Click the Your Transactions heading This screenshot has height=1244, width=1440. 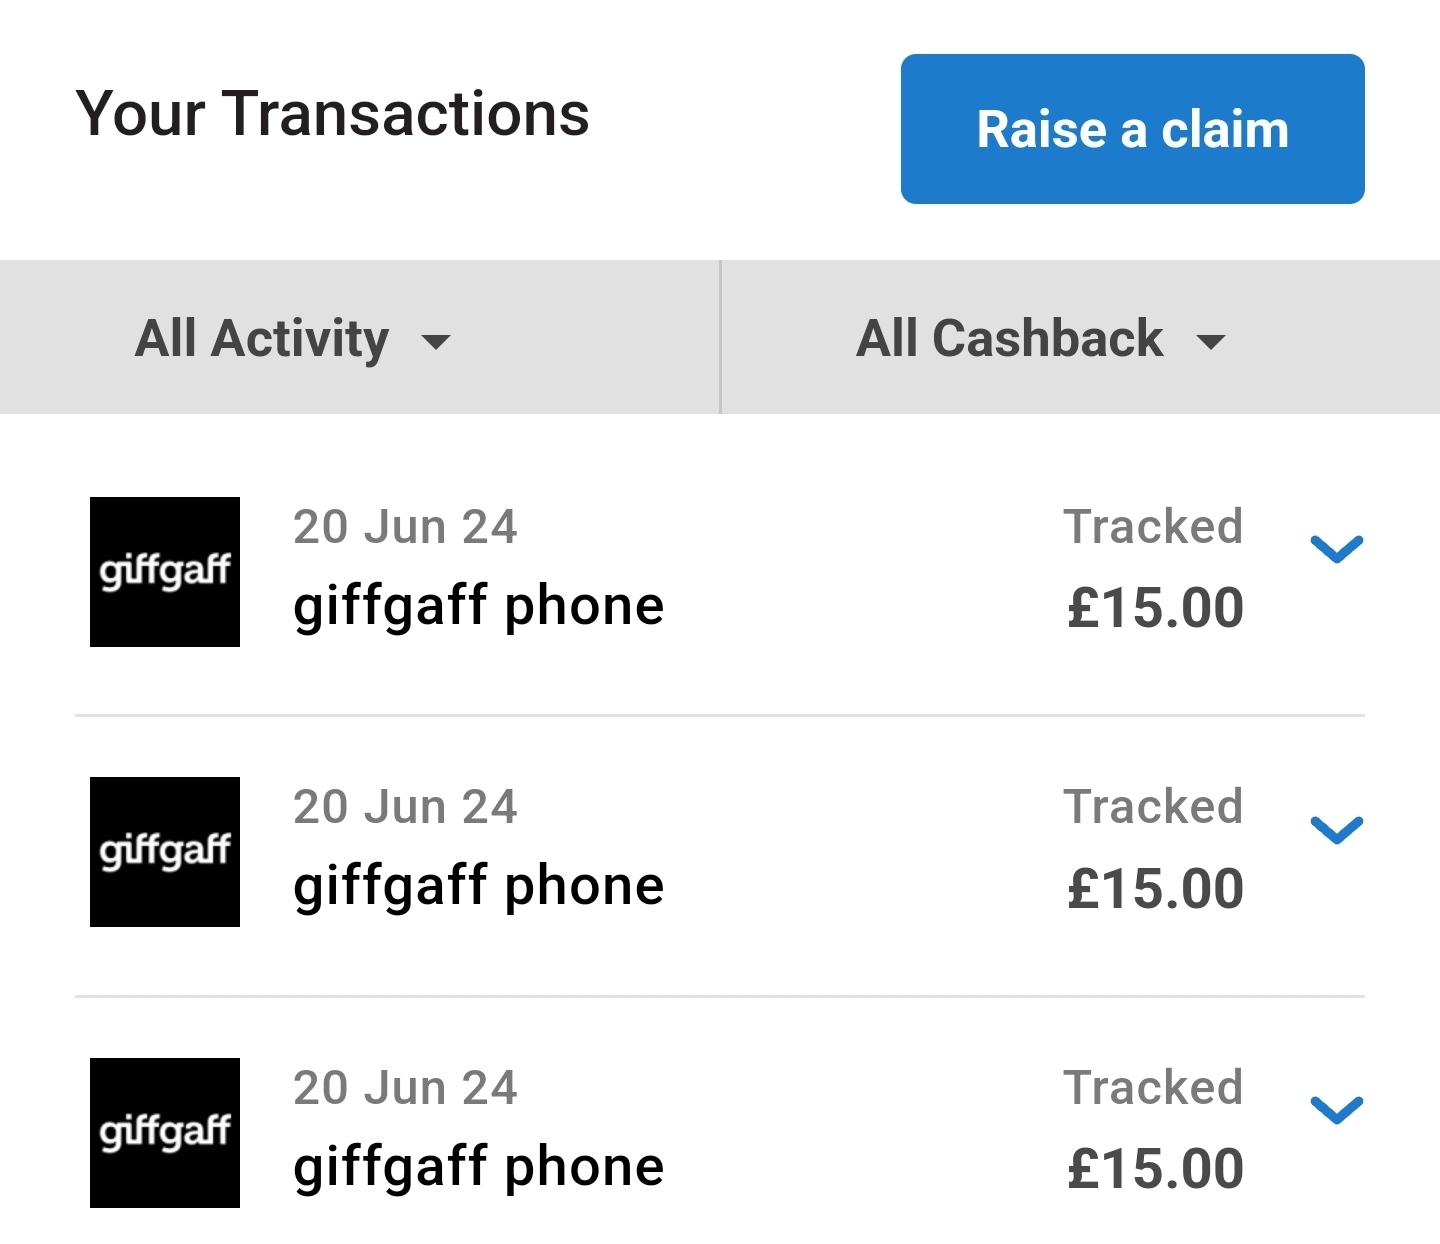point(332,113)
